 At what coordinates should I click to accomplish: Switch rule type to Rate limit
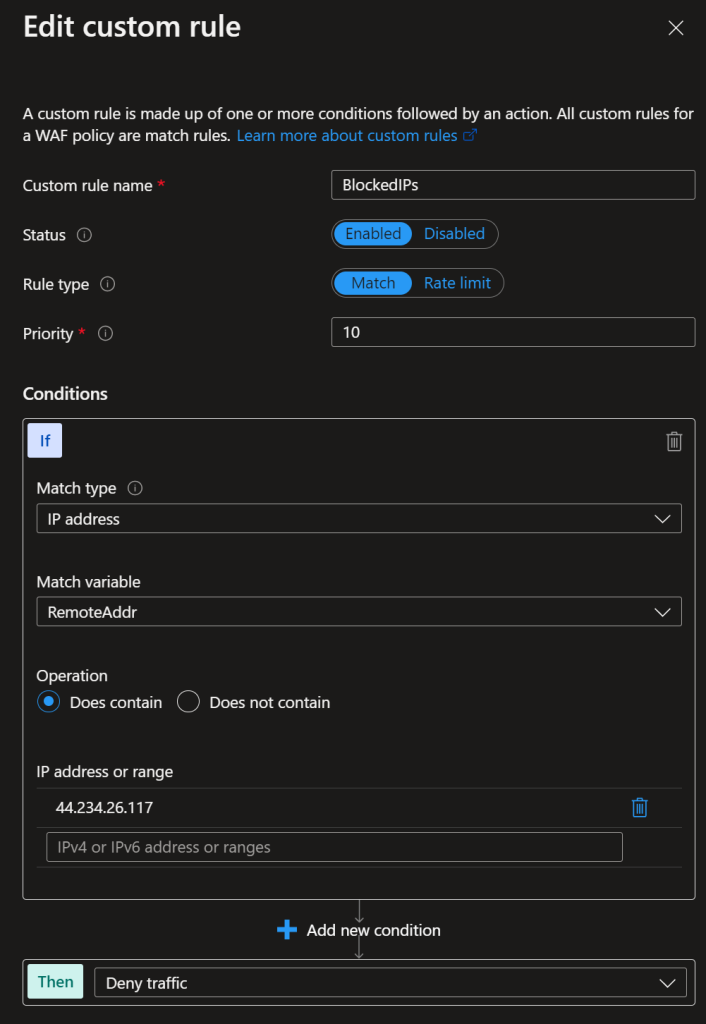click(x=457, y=283)
